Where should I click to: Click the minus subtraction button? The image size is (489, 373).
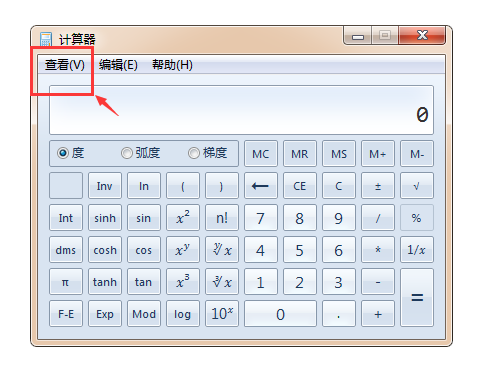(x=378, y=282)
